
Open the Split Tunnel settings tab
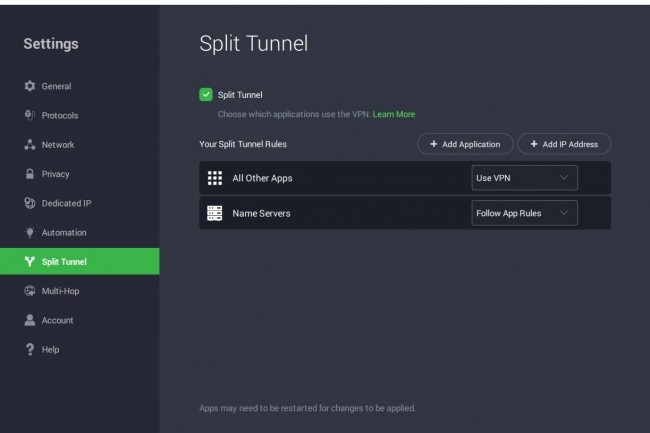[79, 262]
